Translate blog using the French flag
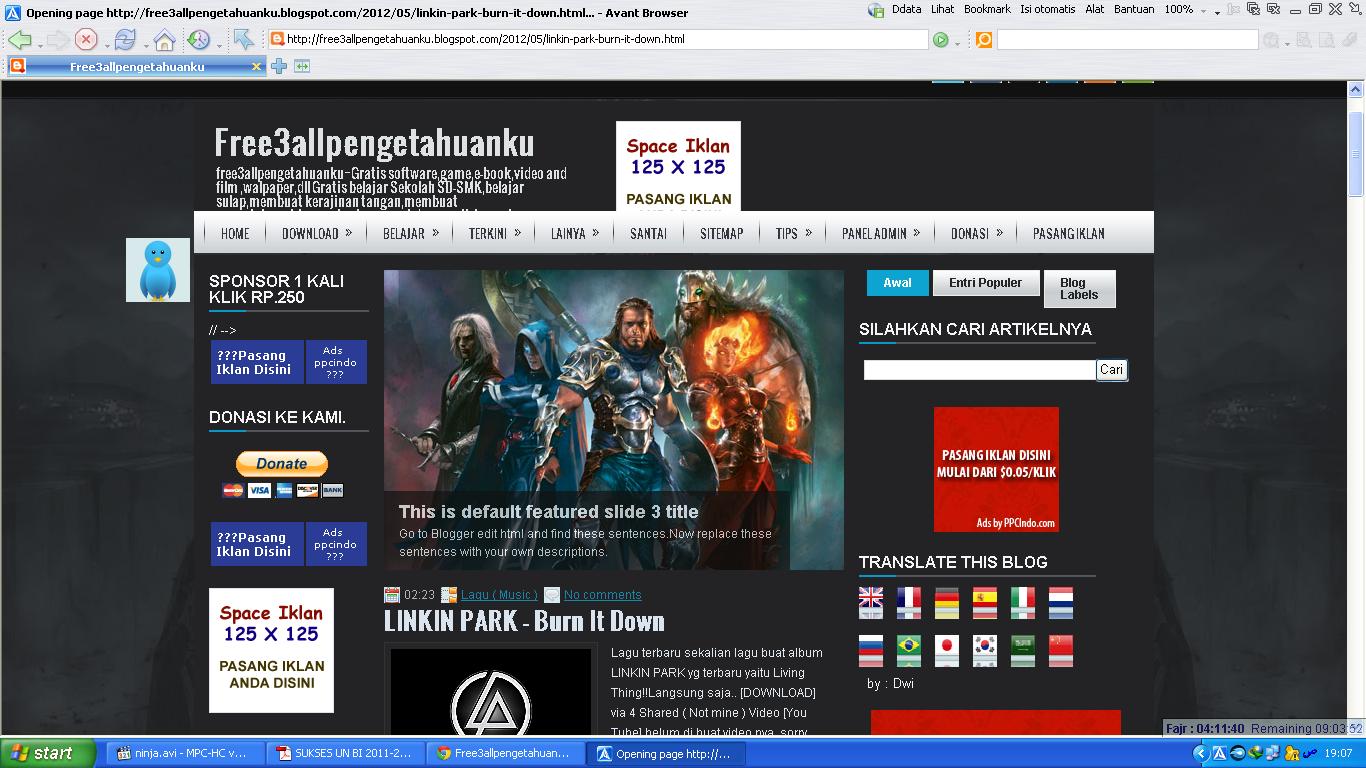1366x768 pixels. pos(909,603)
